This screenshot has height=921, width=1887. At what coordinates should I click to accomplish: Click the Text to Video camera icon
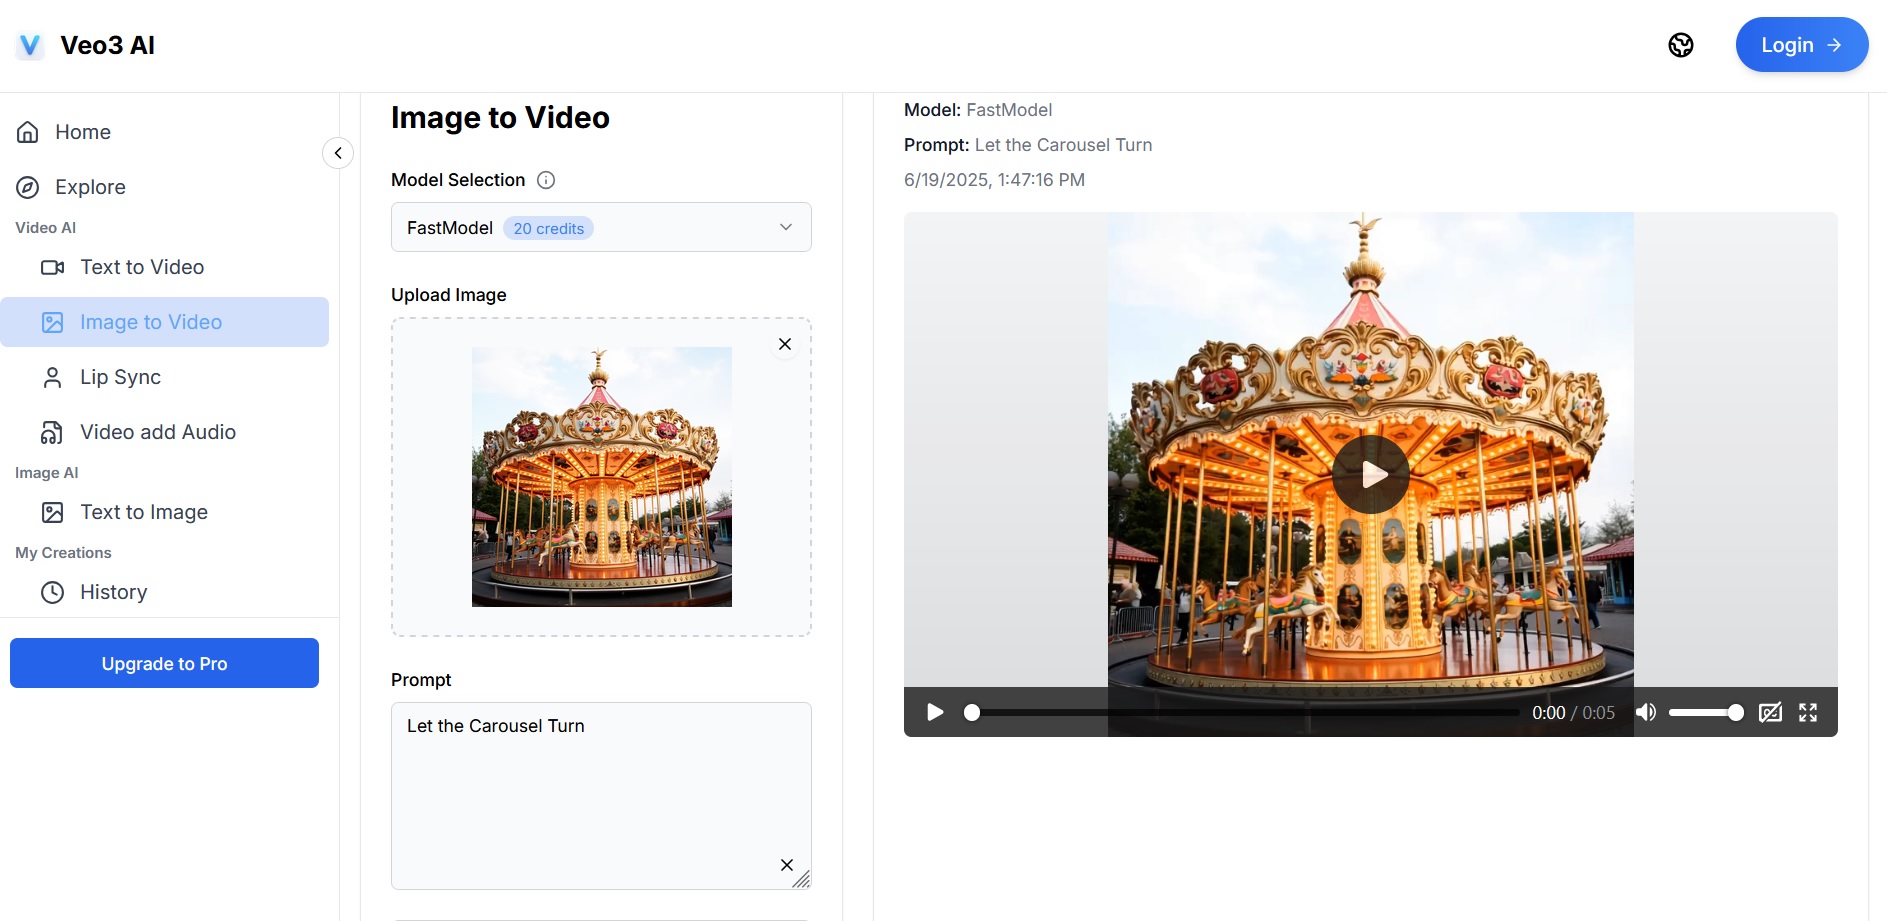pyautogui.click(x=52, y=267)
